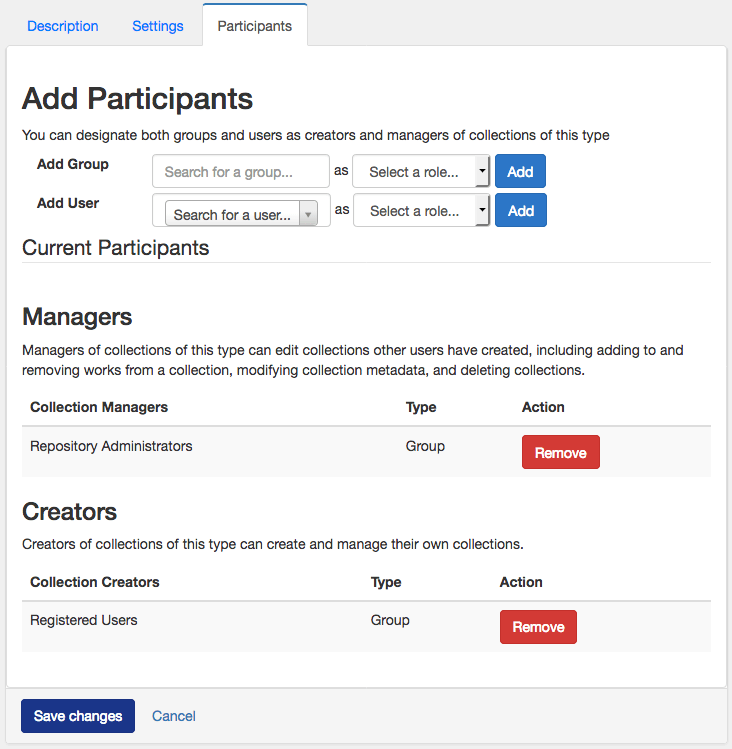Click the Collection Creators column header
Viewport: 732px width, 749px height.
[x=95, y=582]
